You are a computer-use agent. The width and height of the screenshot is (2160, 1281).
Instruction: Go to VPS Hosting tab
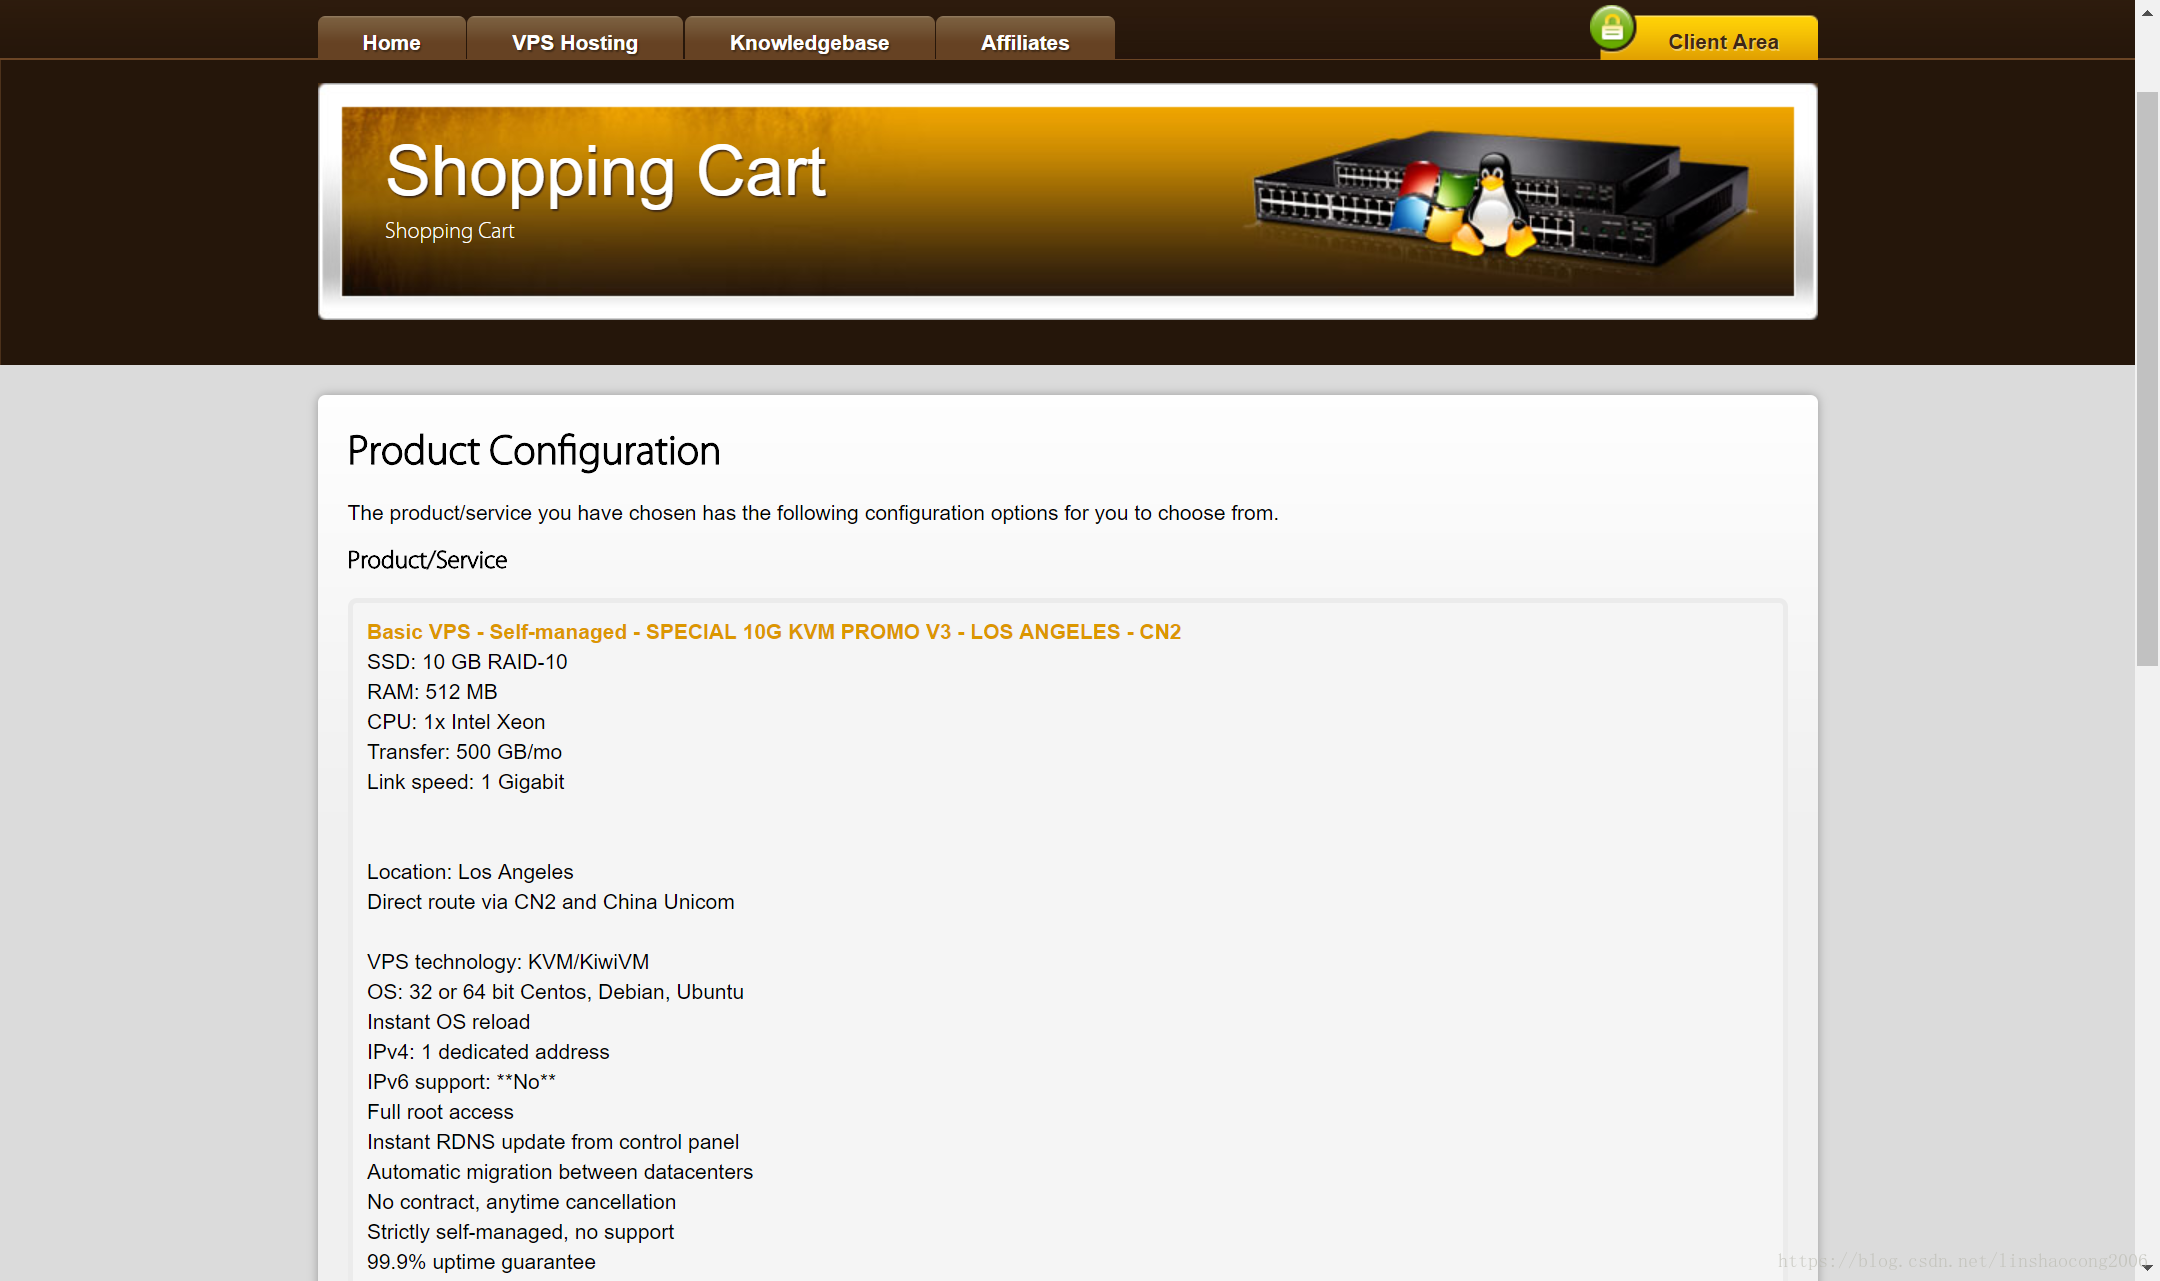coord(574,42)
